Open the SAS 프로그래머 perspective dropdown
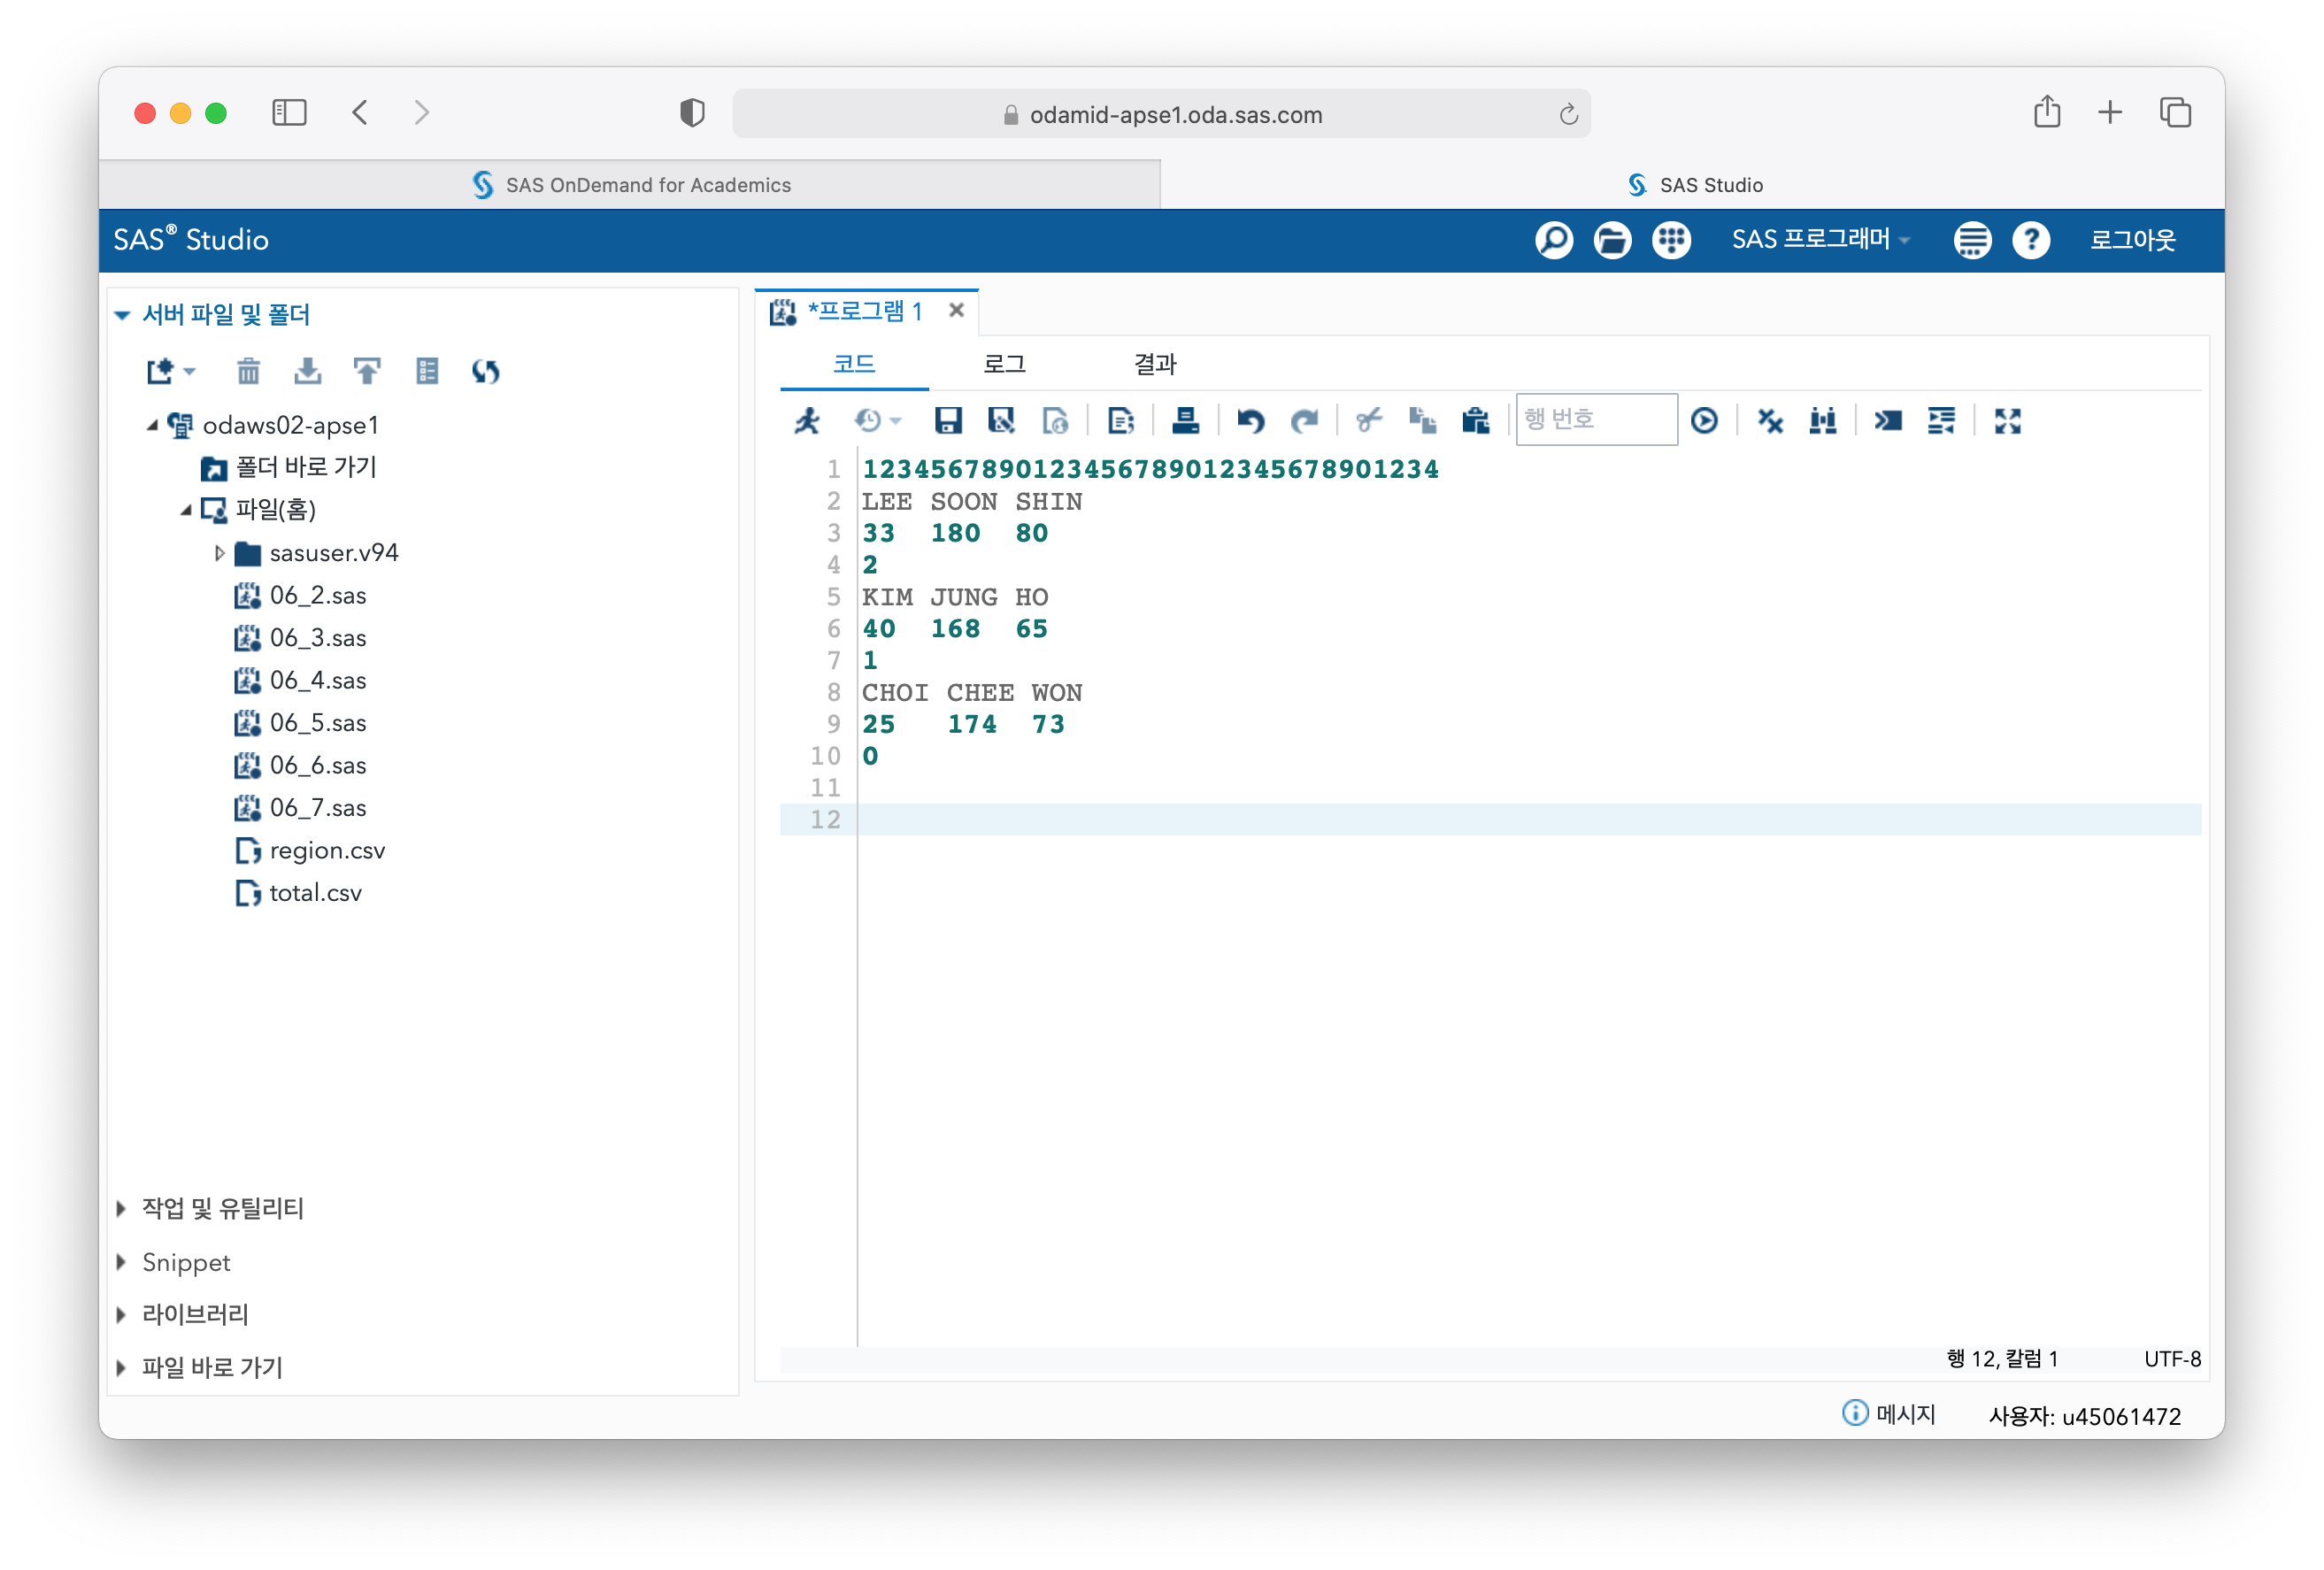 tap(1819, 240)
